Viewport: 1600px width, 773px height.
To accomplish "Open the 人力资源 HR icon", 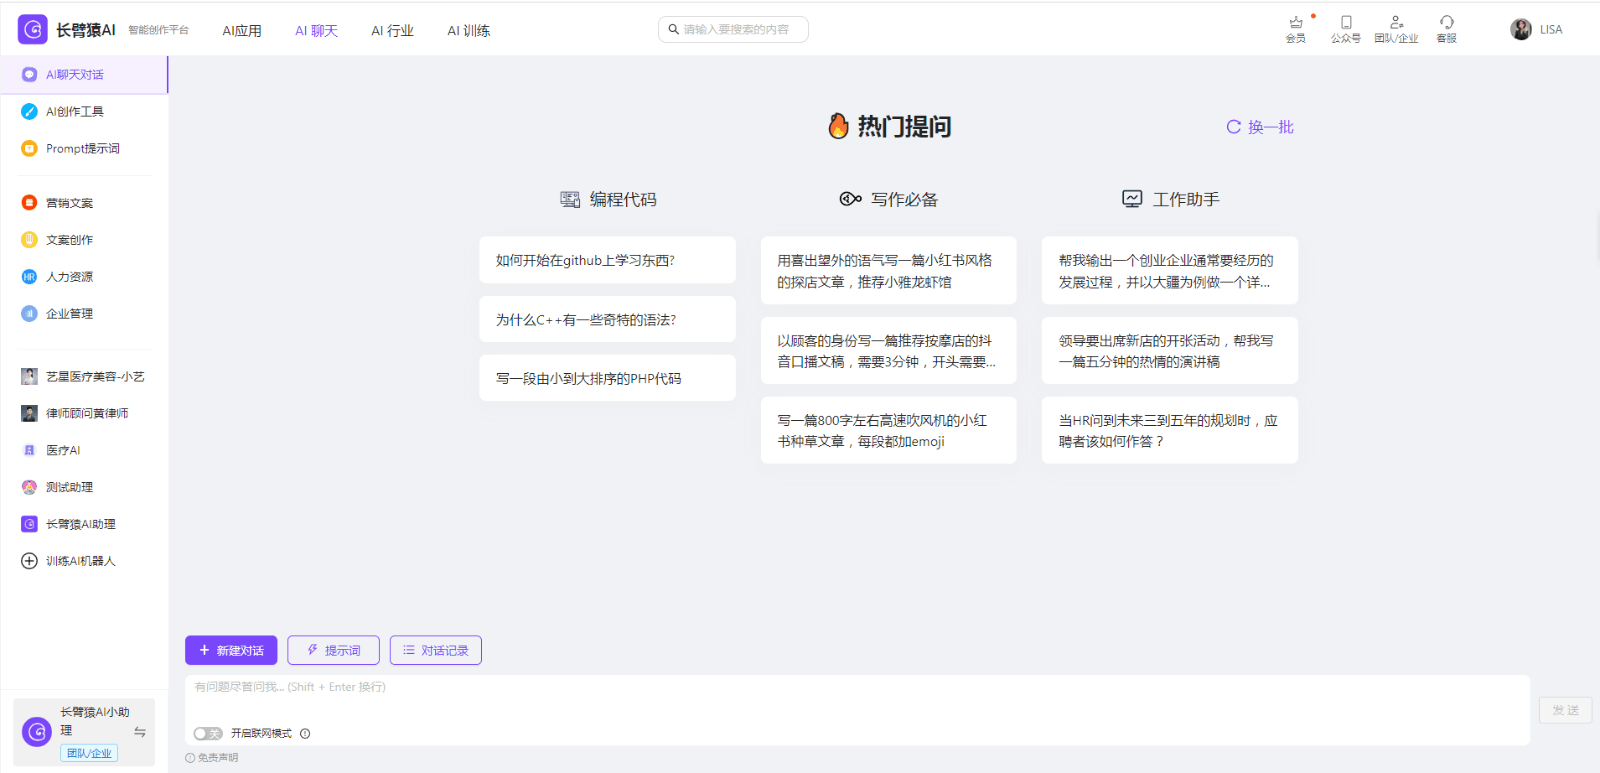I will coord(30,277).
